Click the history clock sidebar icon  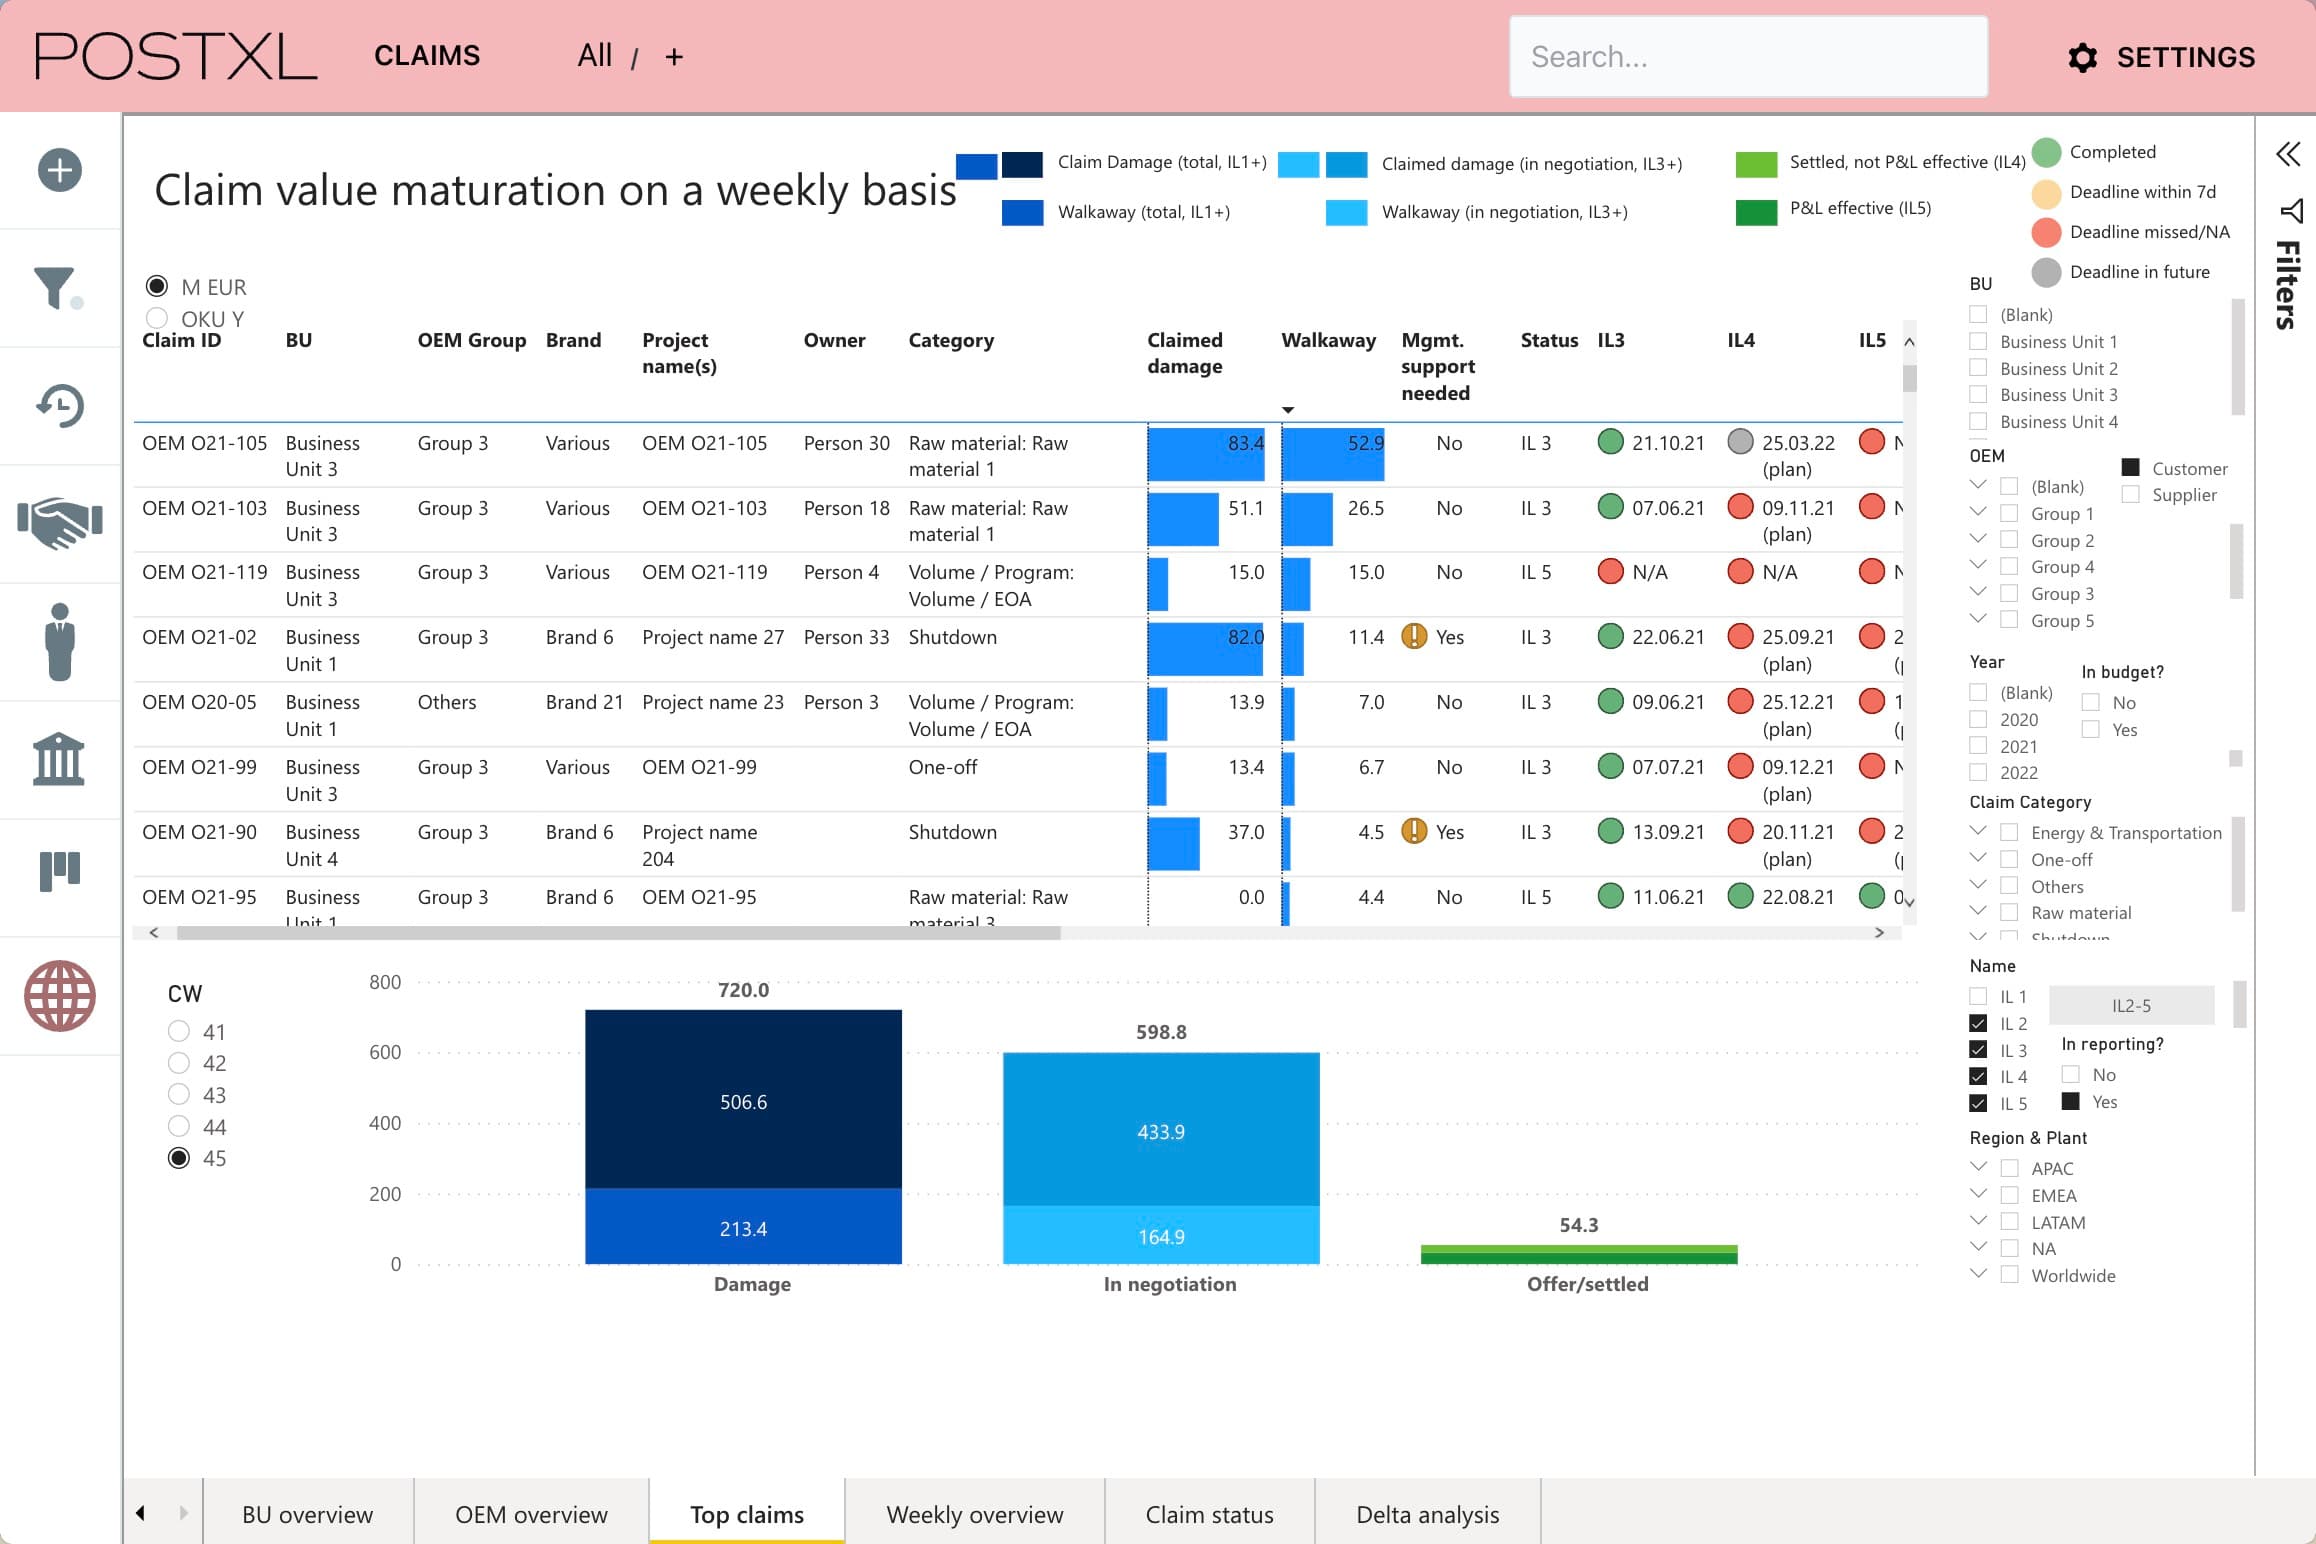coord(60,406)
